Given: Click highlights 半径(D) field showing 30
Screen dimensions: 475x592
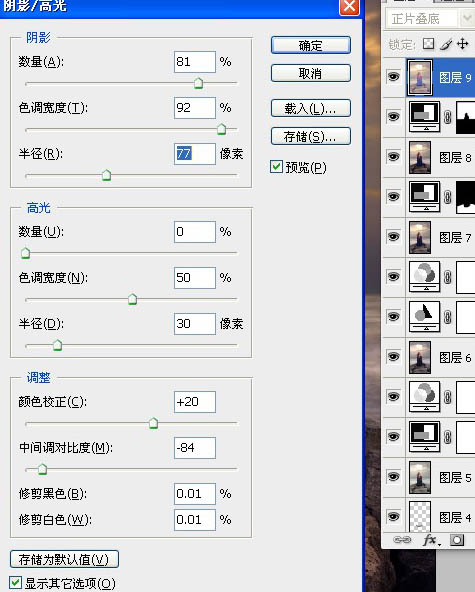Looking at the screenshot, I should tap(195, 324).
